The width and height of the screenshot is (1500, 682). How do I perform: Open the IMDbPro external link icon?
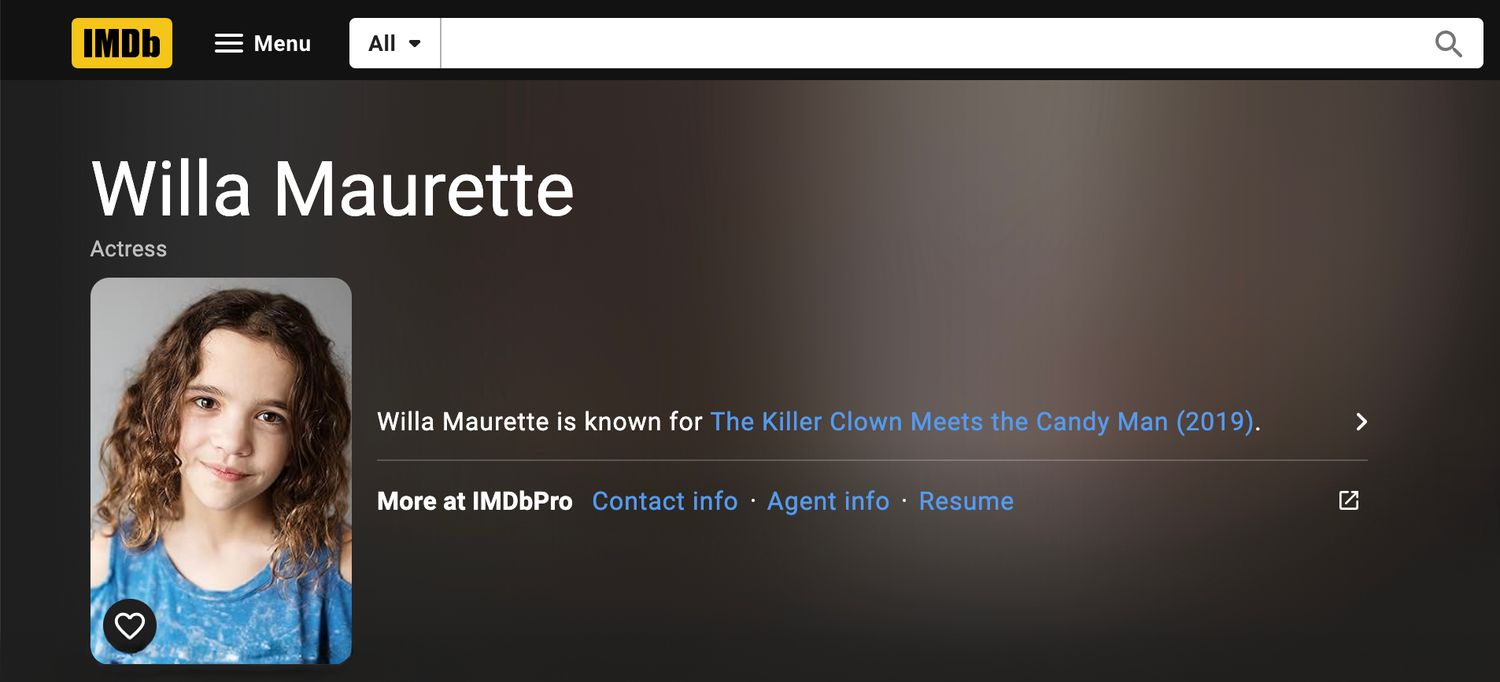coord(1348,500)
